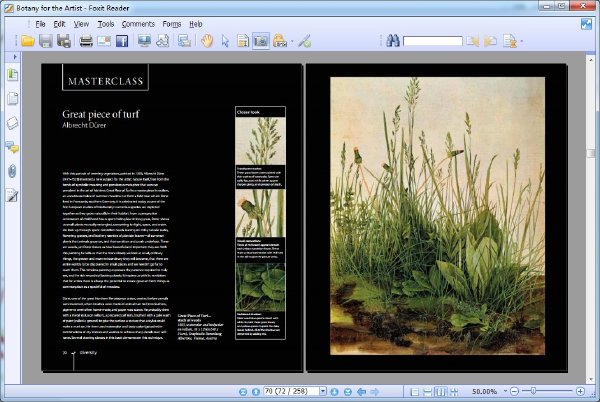600x402 pixels.
Task: Print the document using the printer icon
Action: pos(86,41)
